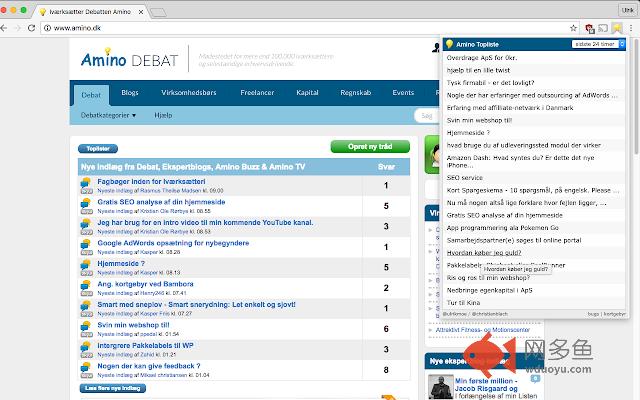Image resolution: width=640 pixels, height=400 pixels.
Task: Click the browser back arrow
Action: pos(4,28)
